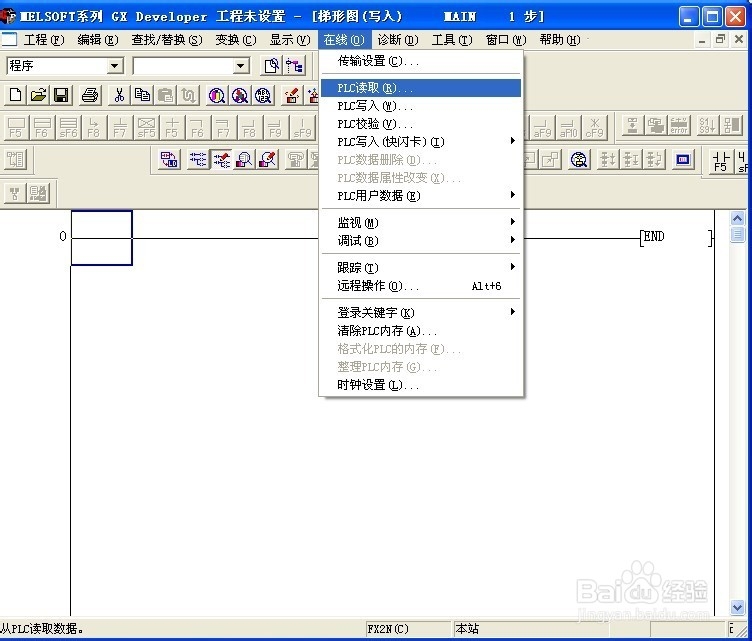Click the F6 normally closed contact icon
The image size is (752, 641).
point(42,128)
